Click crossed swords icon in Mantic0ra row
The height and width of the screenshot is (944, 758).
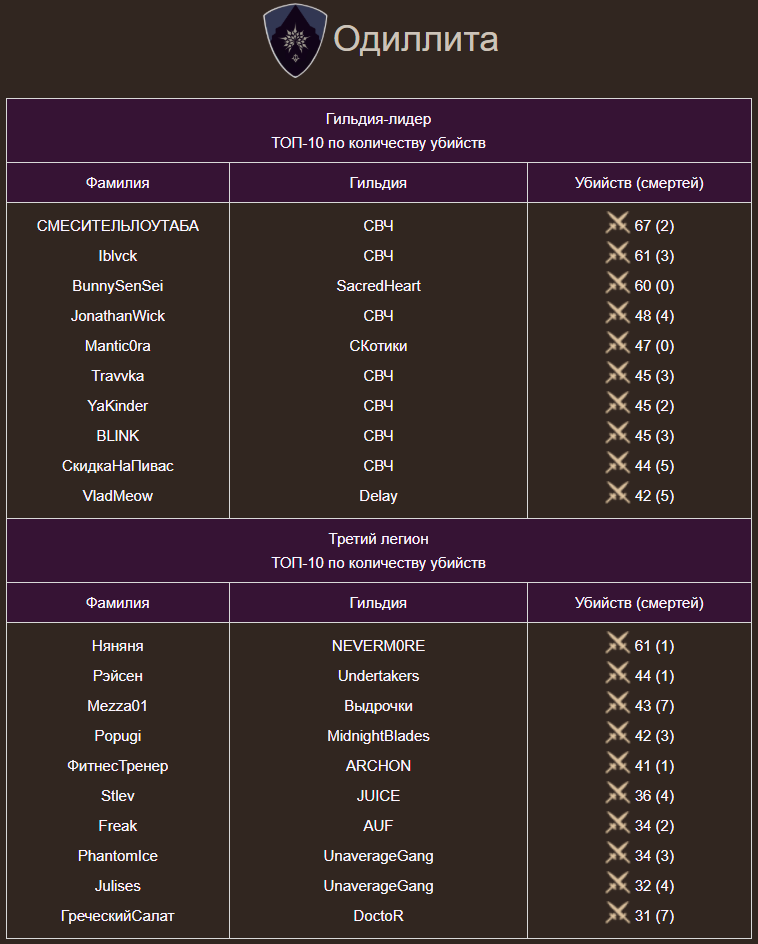[617, 344]
